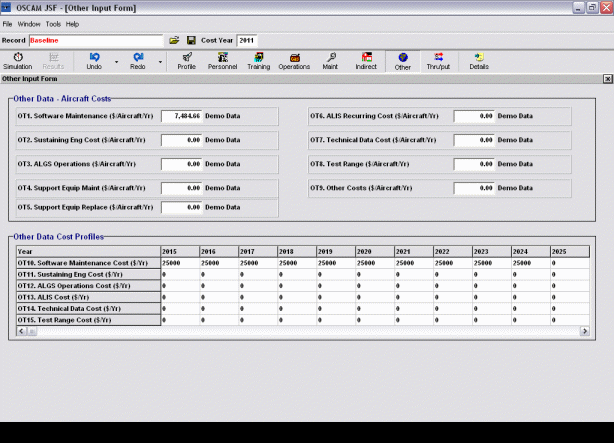Open the Maint input form
Viewport: 614px width, 443px height.
click(330, 61)
